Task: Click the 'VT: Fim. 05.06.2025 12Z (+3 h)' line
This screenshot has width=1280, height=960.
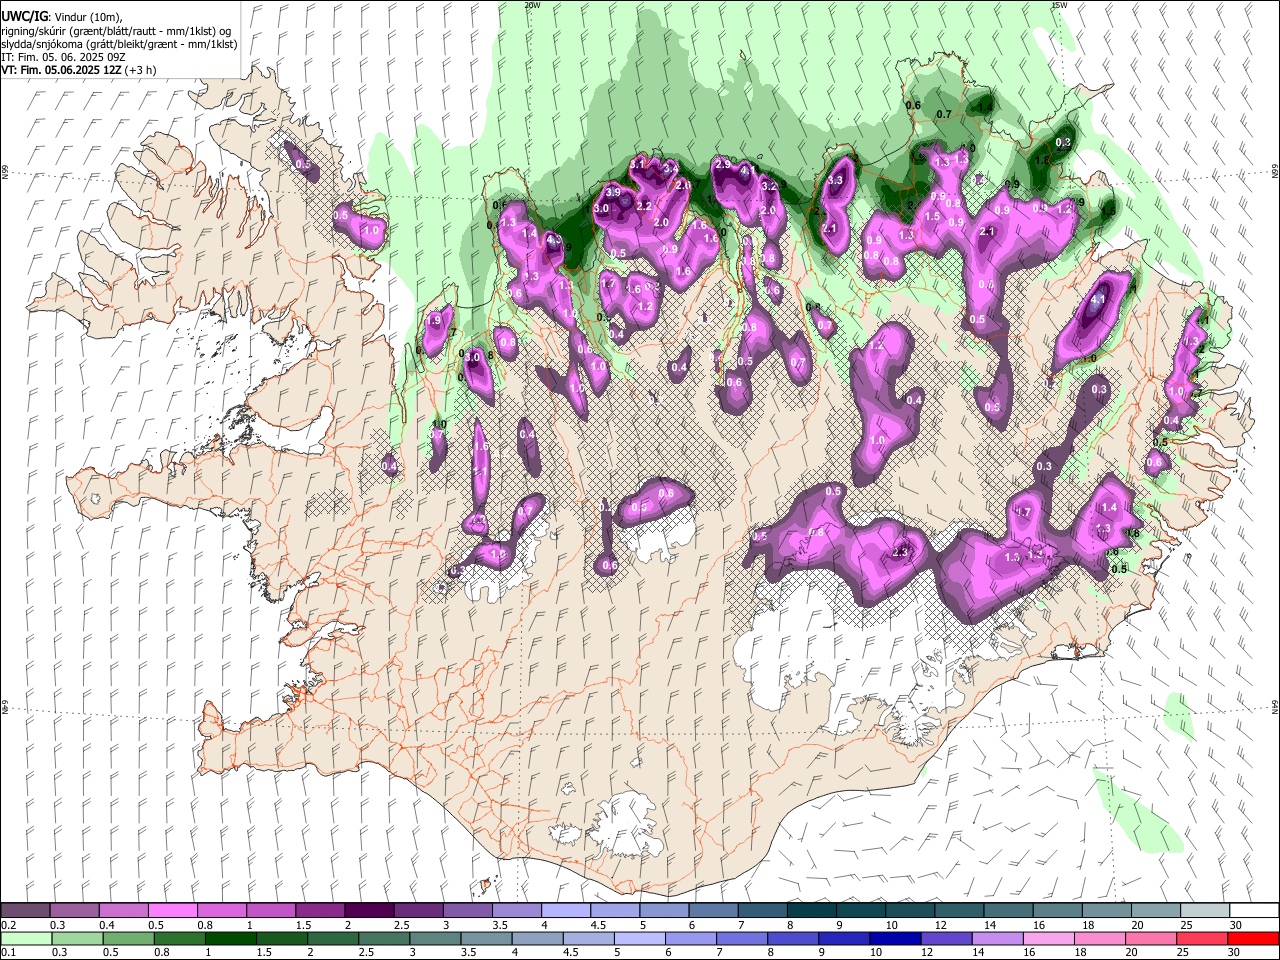Action: point(79,71)
